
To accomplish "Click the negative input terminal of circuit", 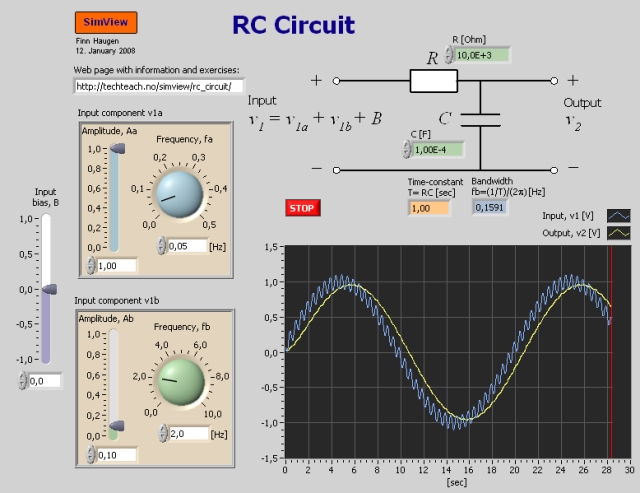I will (336, 170).
